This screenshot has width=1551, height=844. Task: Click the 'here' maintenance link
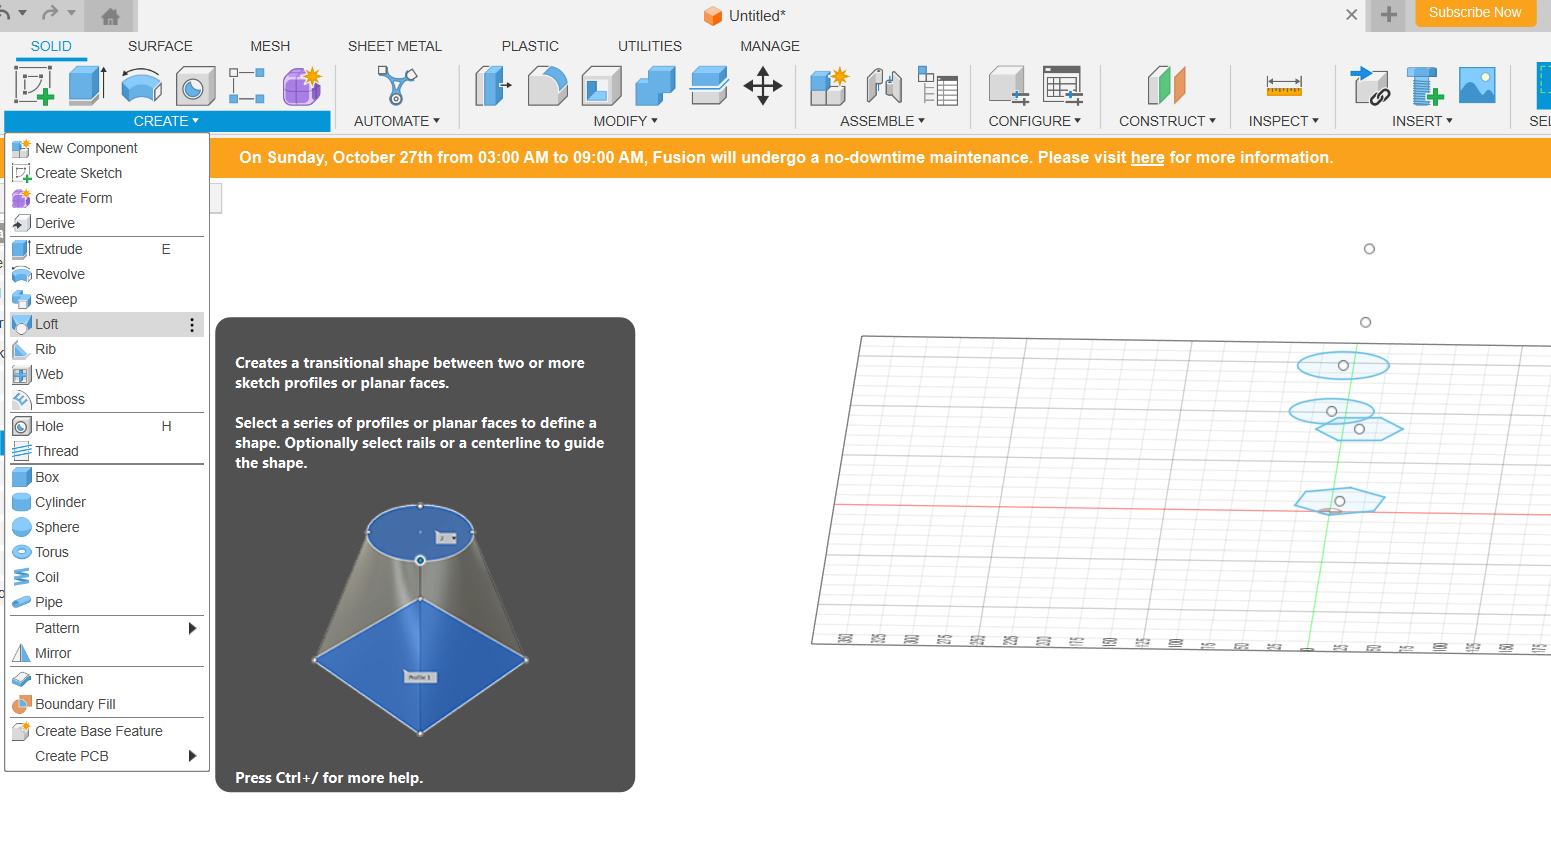pyautogui.click(x=1147, y=158)
